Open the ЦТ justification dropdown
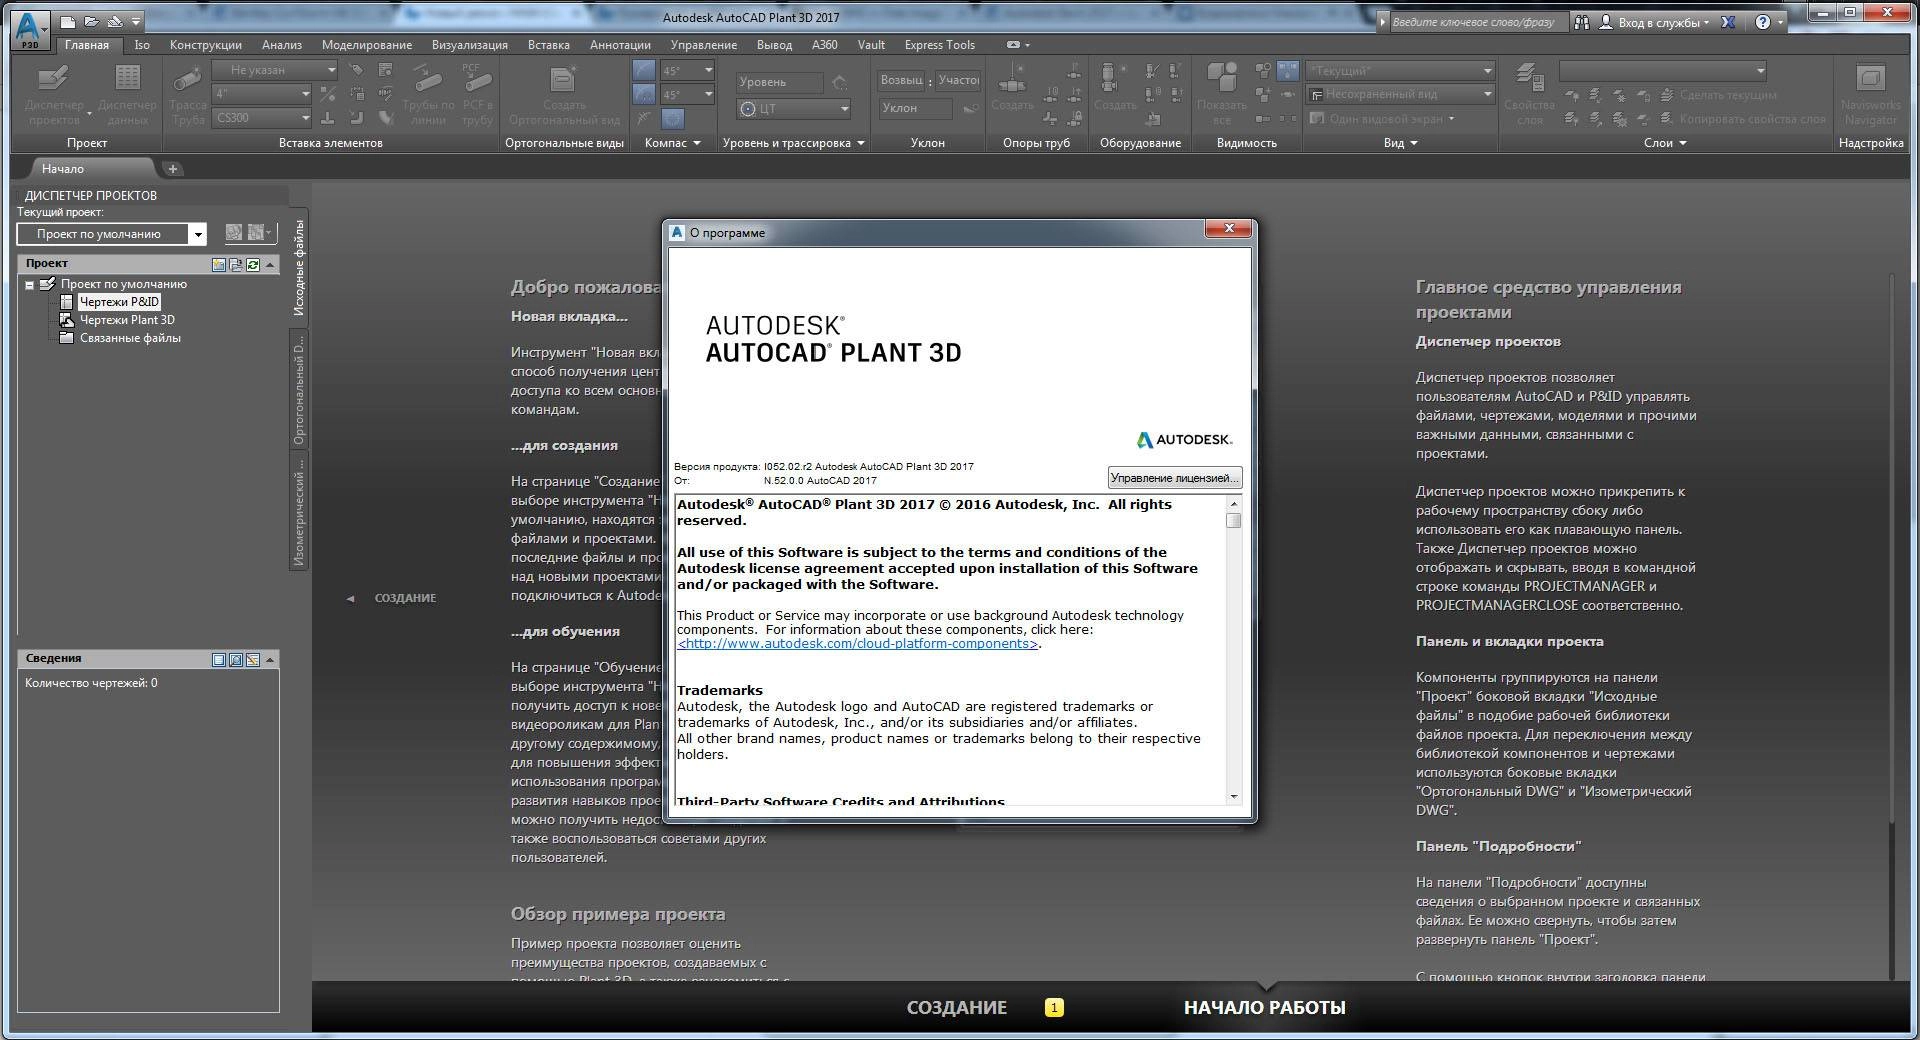 point(794,108)
